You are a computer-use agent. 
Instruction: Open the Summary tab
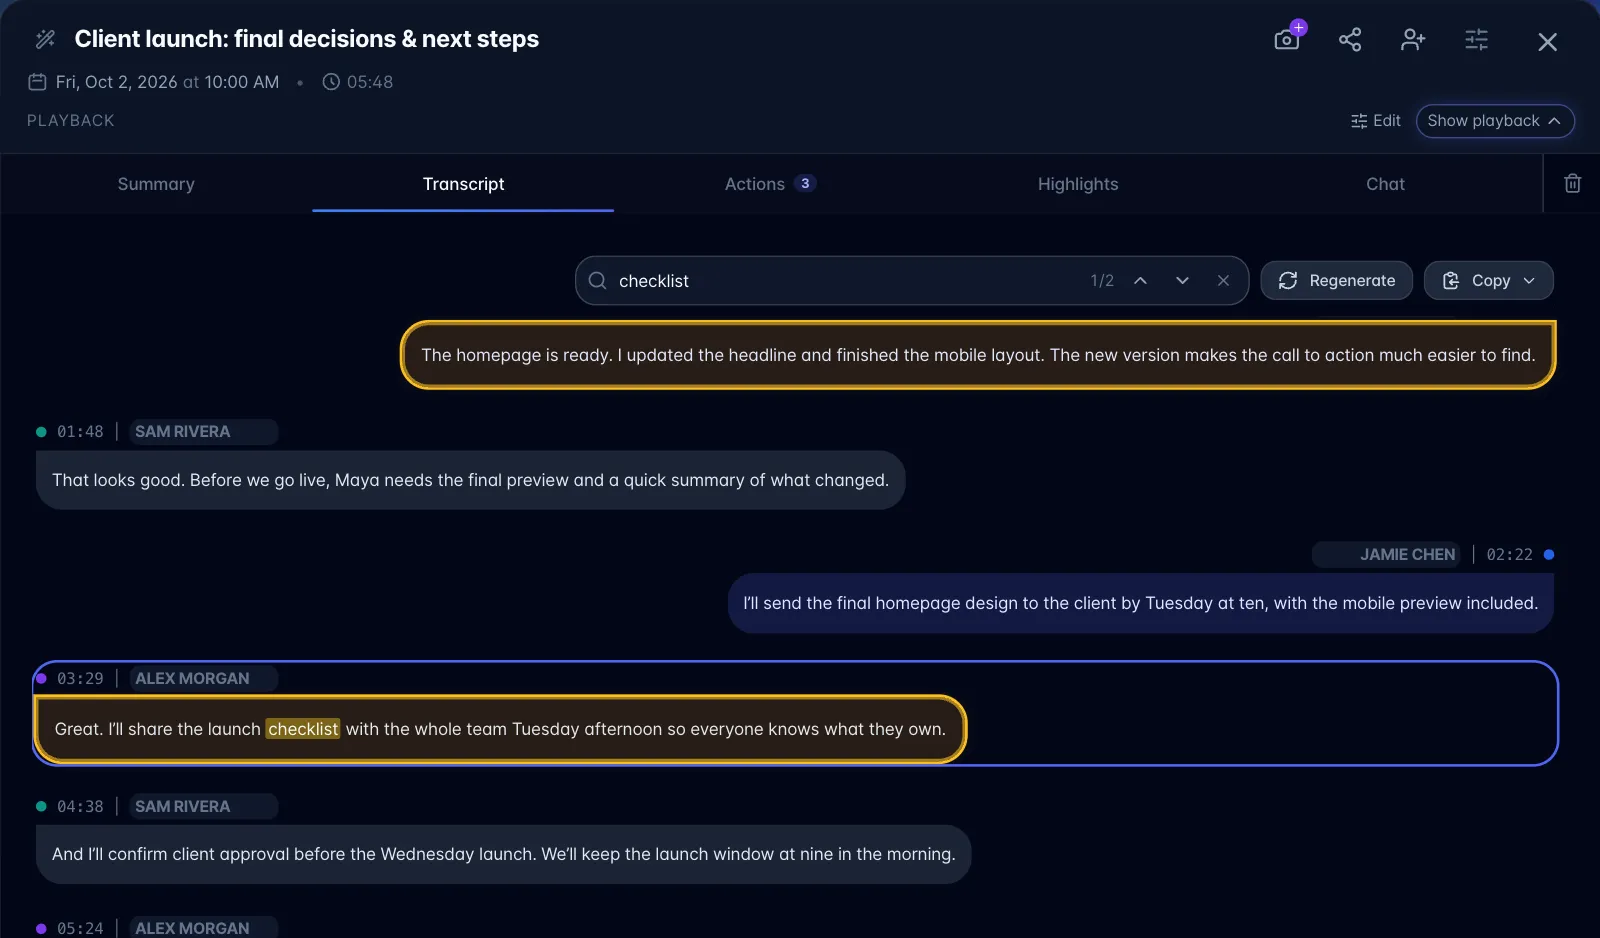(x=156, y=184)
